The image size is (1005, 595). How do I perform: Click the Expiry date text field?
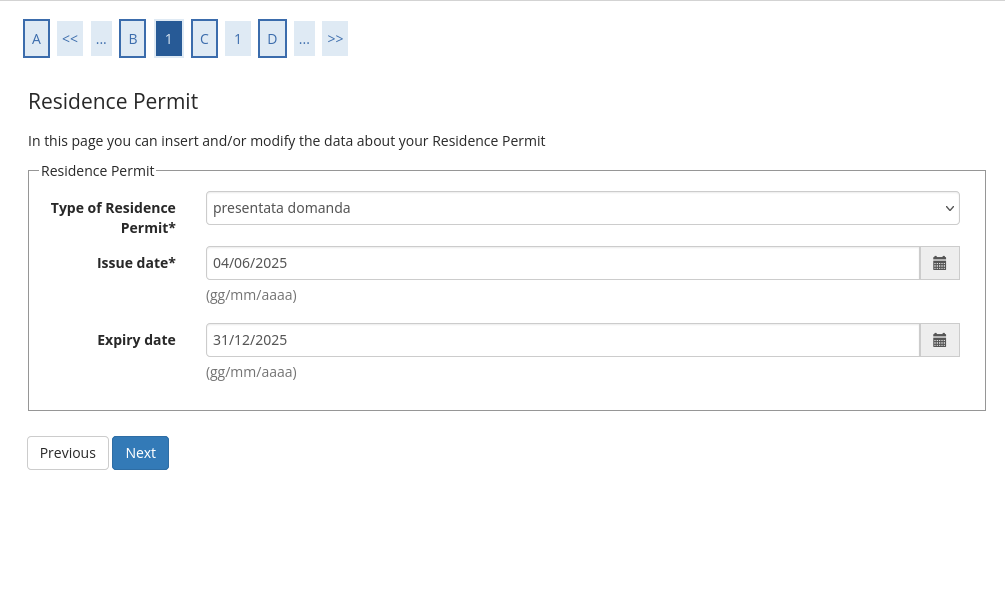click(562, 340)
